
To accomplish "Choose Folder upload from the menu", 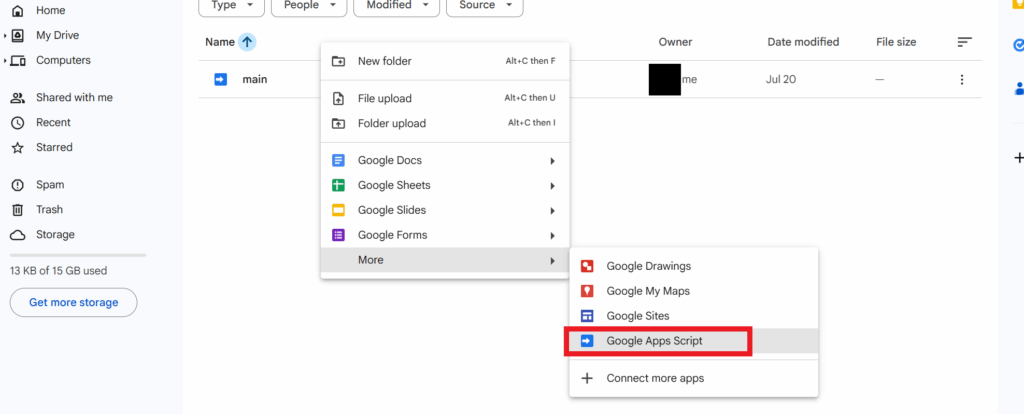I will coord(445,123).
